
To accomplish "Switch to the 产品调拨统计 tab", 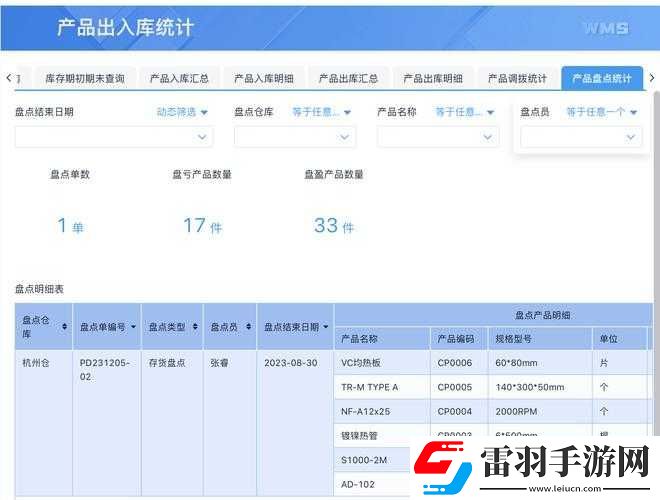I will click(517, 78).
